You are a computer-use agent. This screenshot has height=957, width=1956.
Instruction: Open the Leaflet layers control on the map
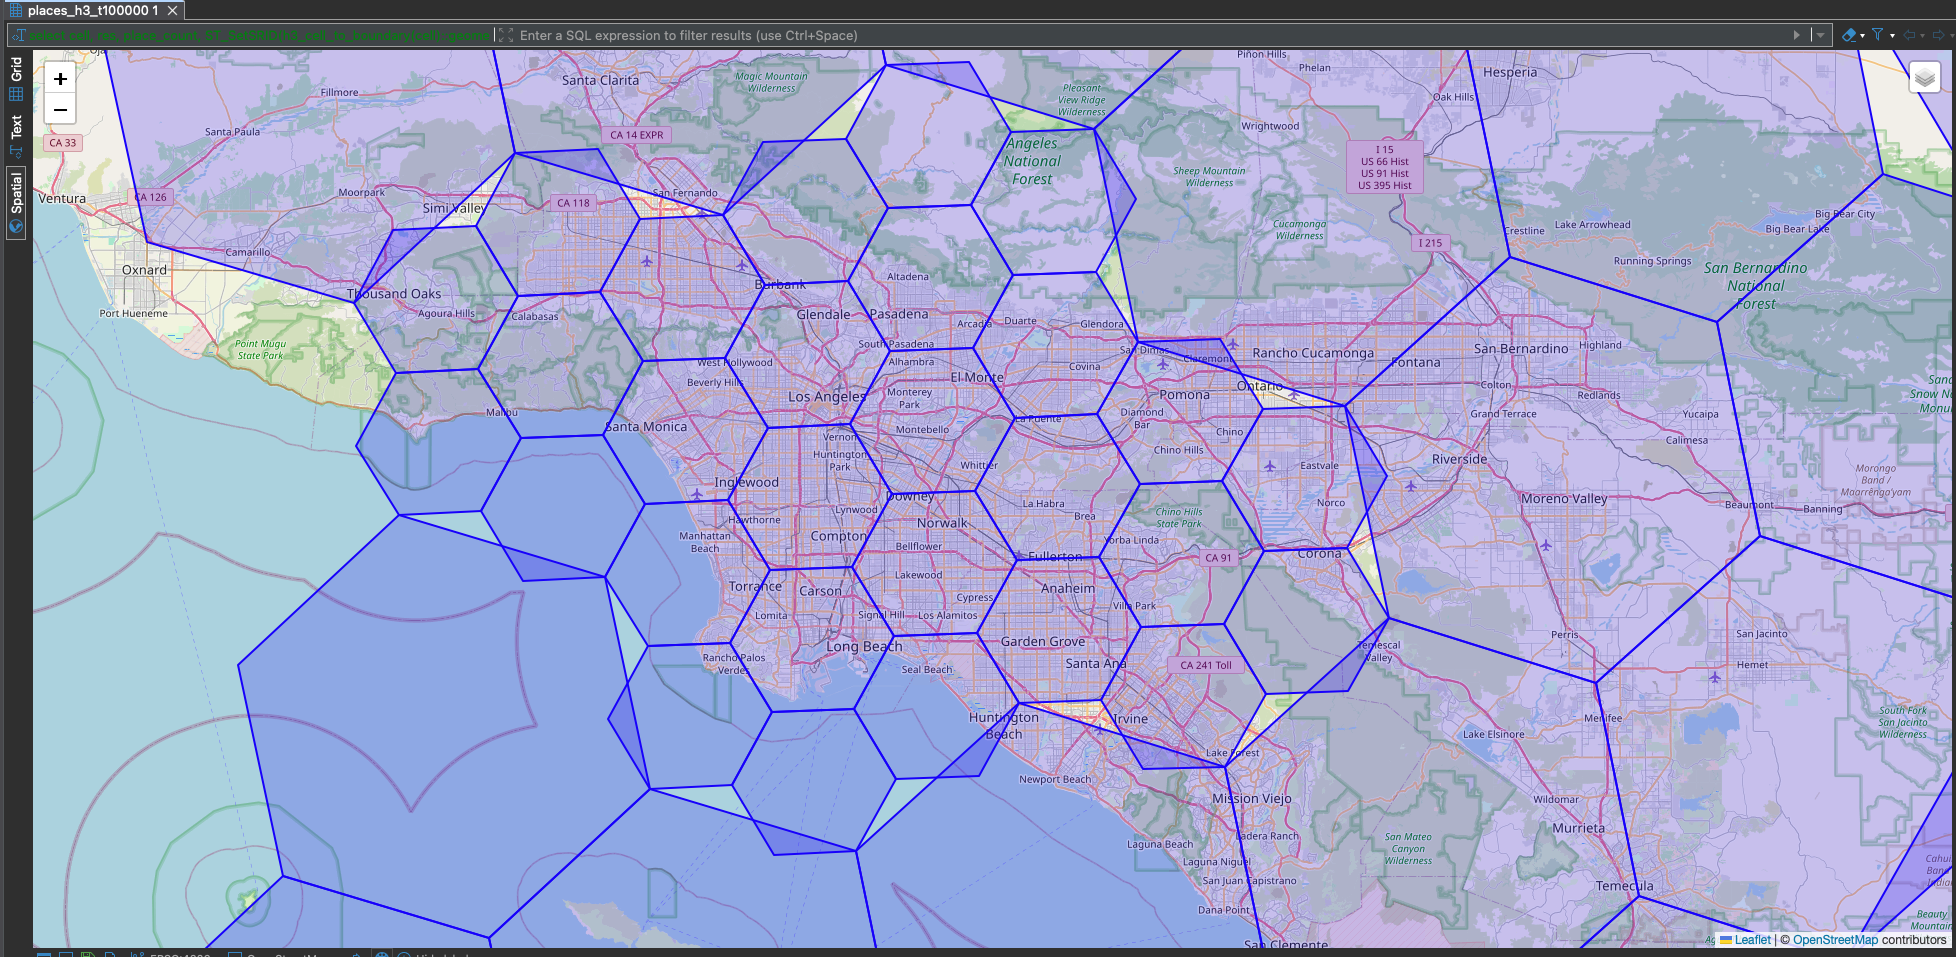(x=1924, y=76)
